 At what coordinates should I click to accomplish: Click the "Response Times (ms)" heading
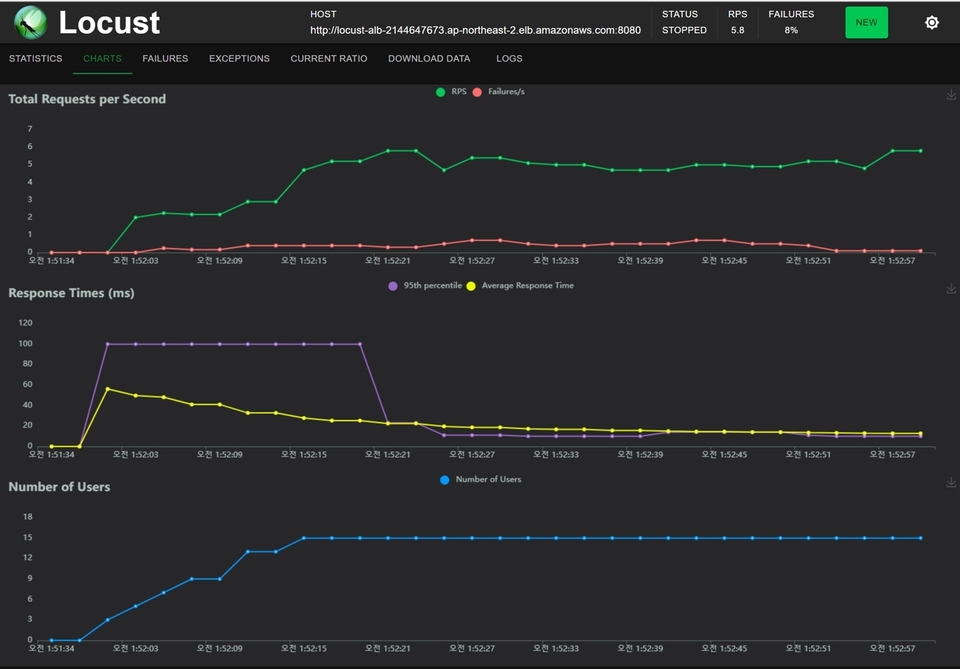[71, 293]
